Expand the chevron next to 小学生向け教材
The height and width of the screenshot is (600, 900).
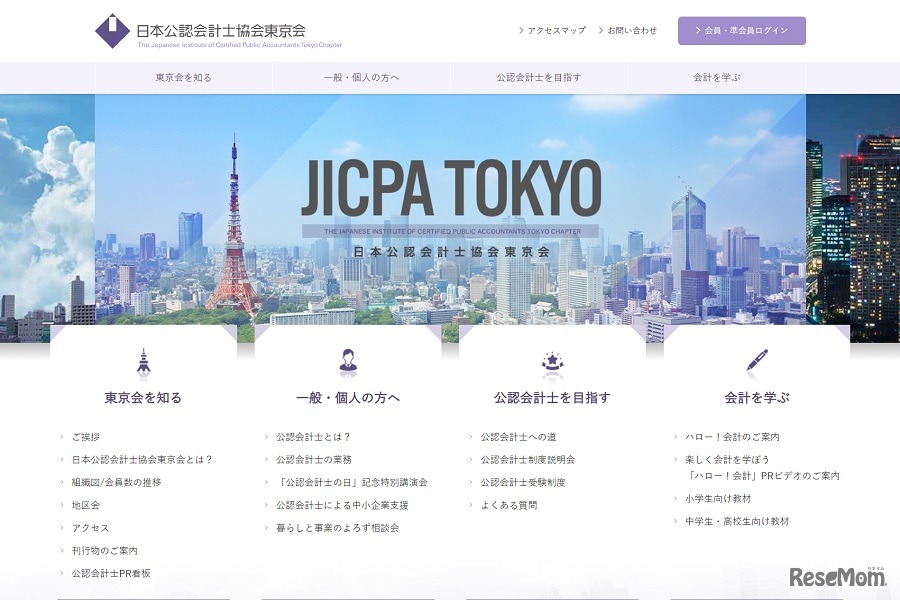678,496
